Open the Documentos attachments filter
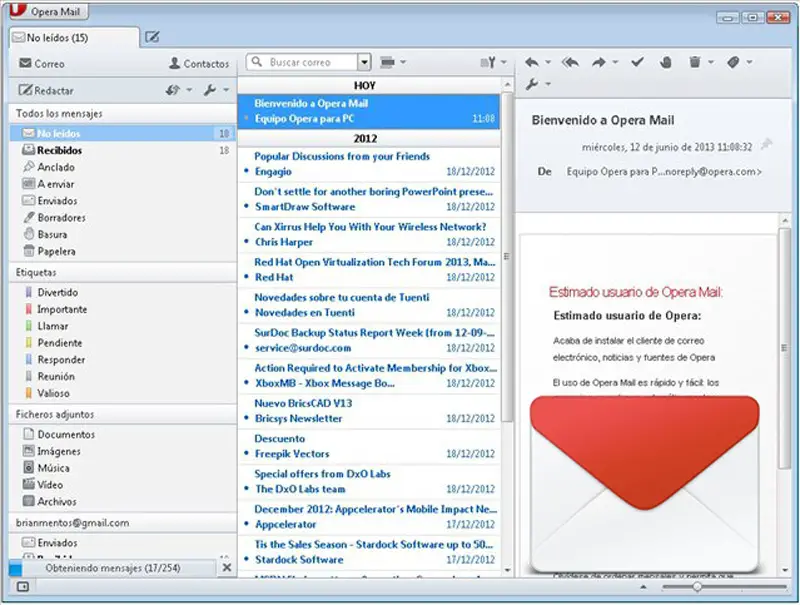The width and height of the screenshot is (800, 605). (x=122, y=434)
